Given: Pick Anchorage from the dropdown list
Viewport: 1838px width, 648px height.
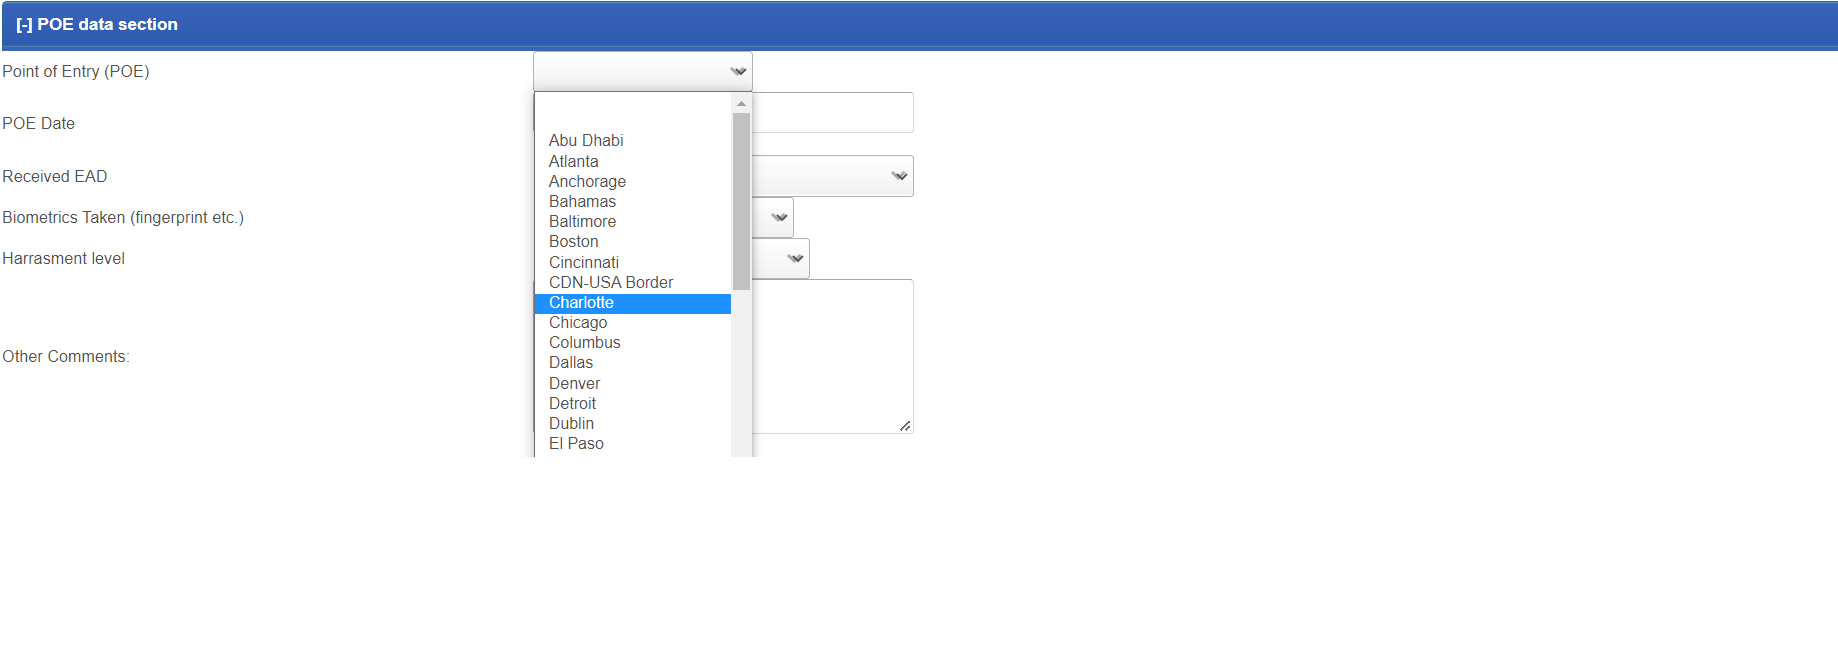Looking at the screenshot, I should coord(633,181).
